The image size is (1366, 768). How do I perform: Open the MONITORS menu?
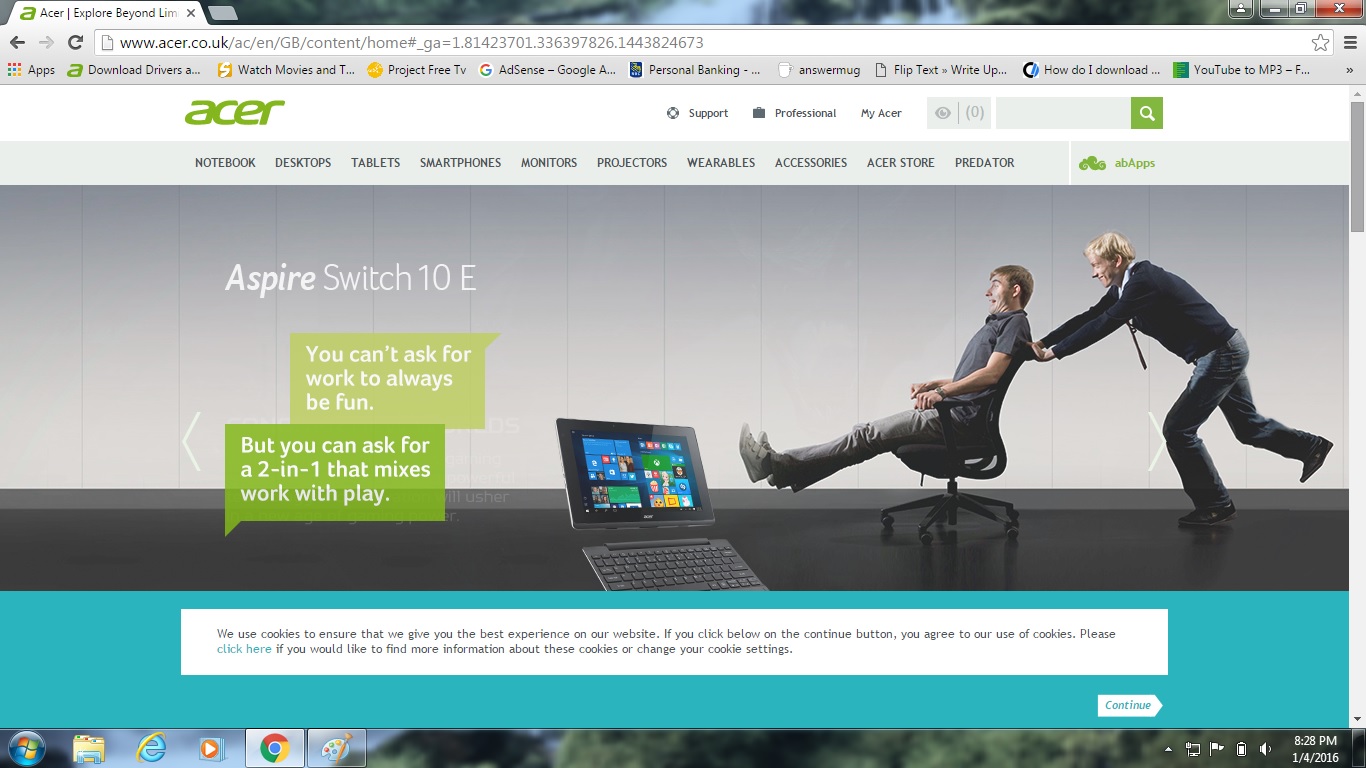(549, 163)
